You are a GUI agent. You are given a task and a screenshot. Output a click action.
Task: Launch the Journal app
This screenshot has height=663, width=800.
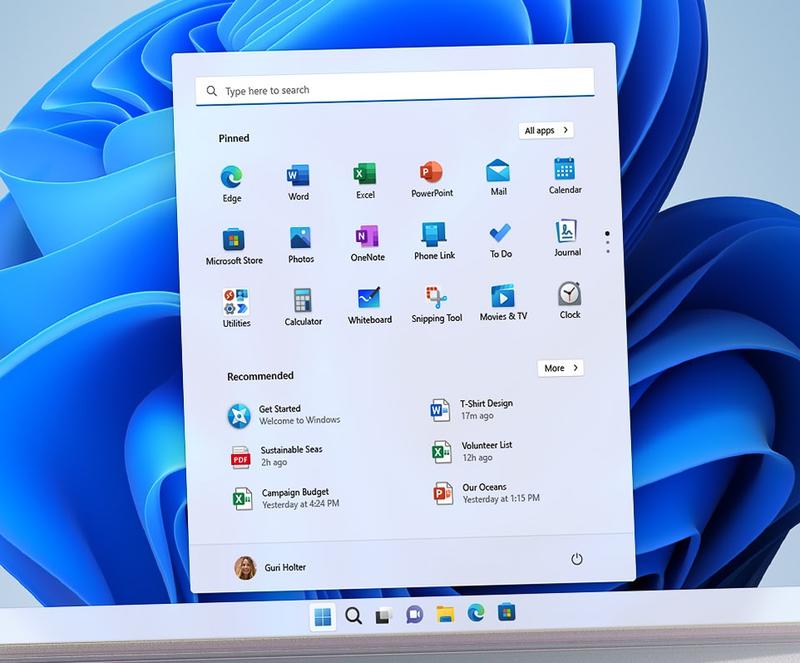coord(567,238)
